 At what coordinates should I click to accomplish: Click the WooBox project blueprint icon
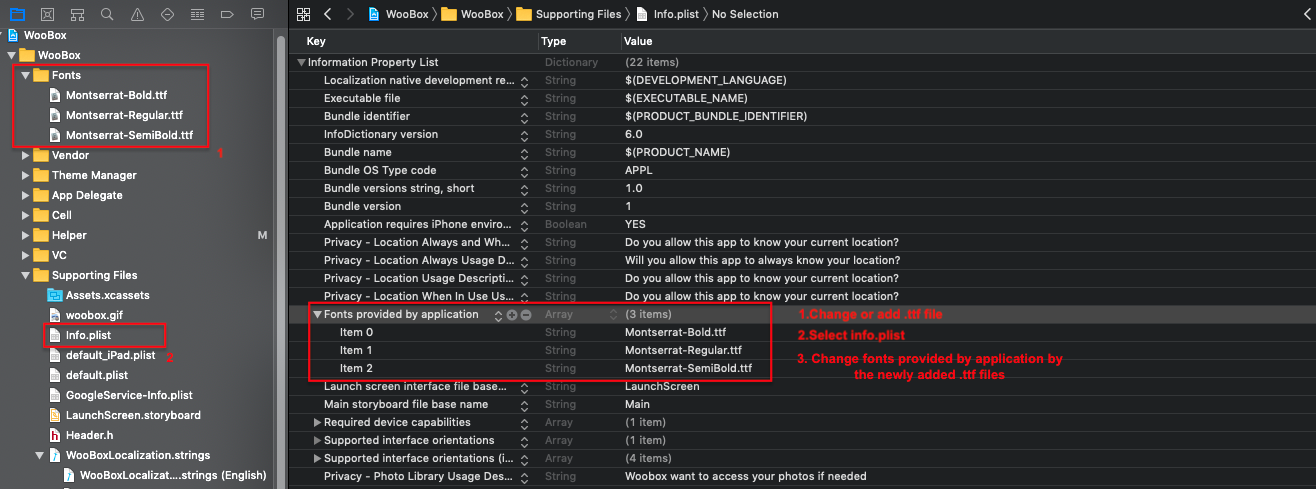tap(12, 35)
